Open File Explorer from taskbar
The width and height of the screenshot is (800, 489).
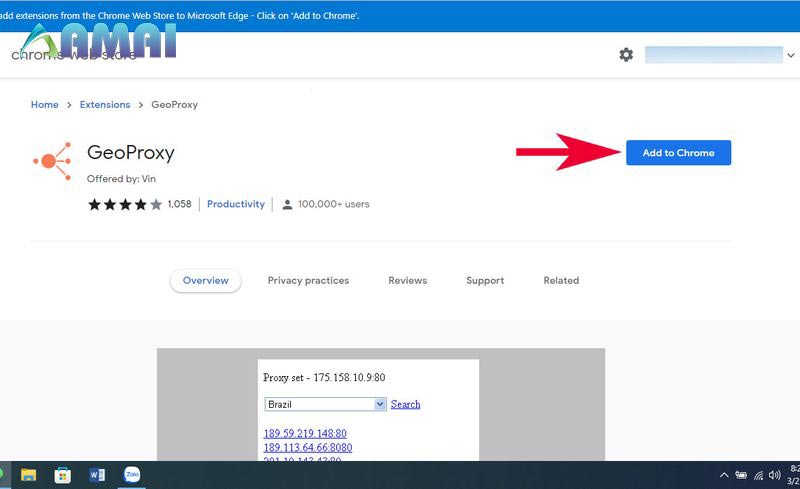[x=29, y=475]
